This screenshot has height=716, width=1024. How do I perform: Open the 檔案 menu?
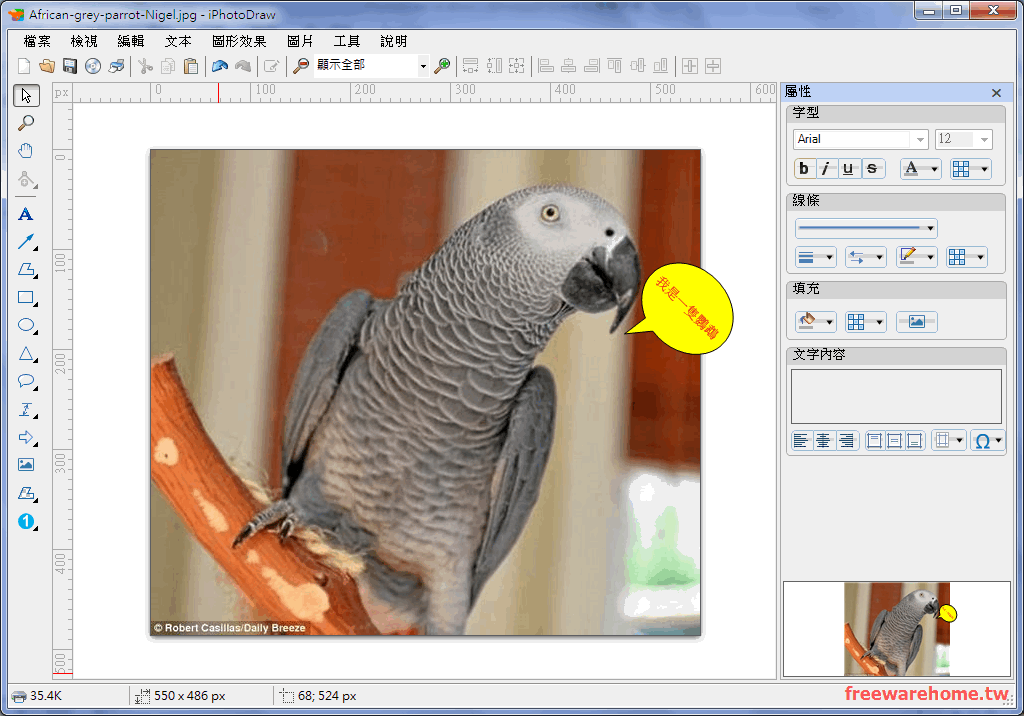click(x=37, y=41)
